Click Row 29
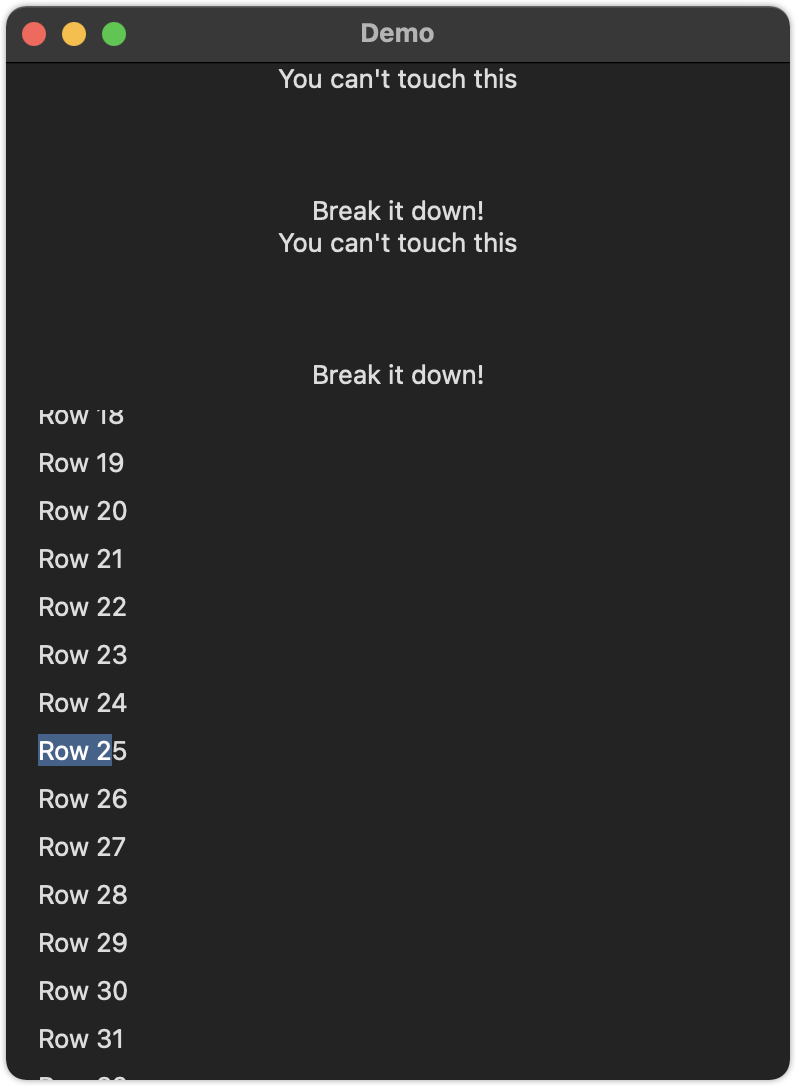 tap(83, 943)
